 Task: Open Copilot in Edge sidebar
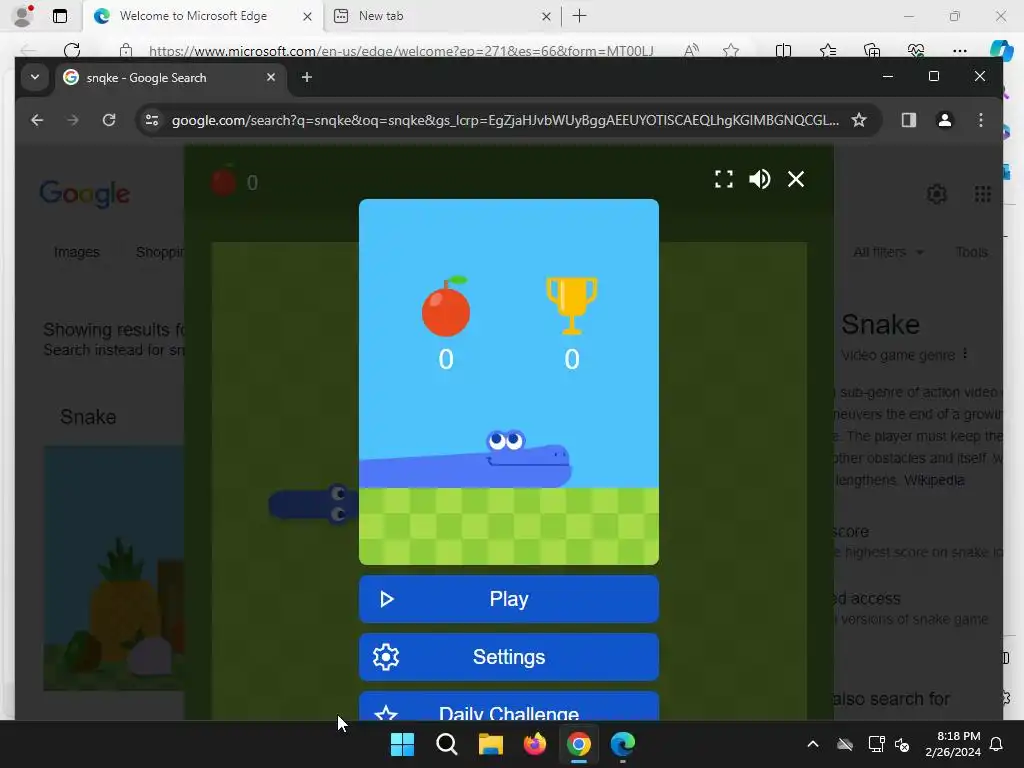pos(1000,50)
